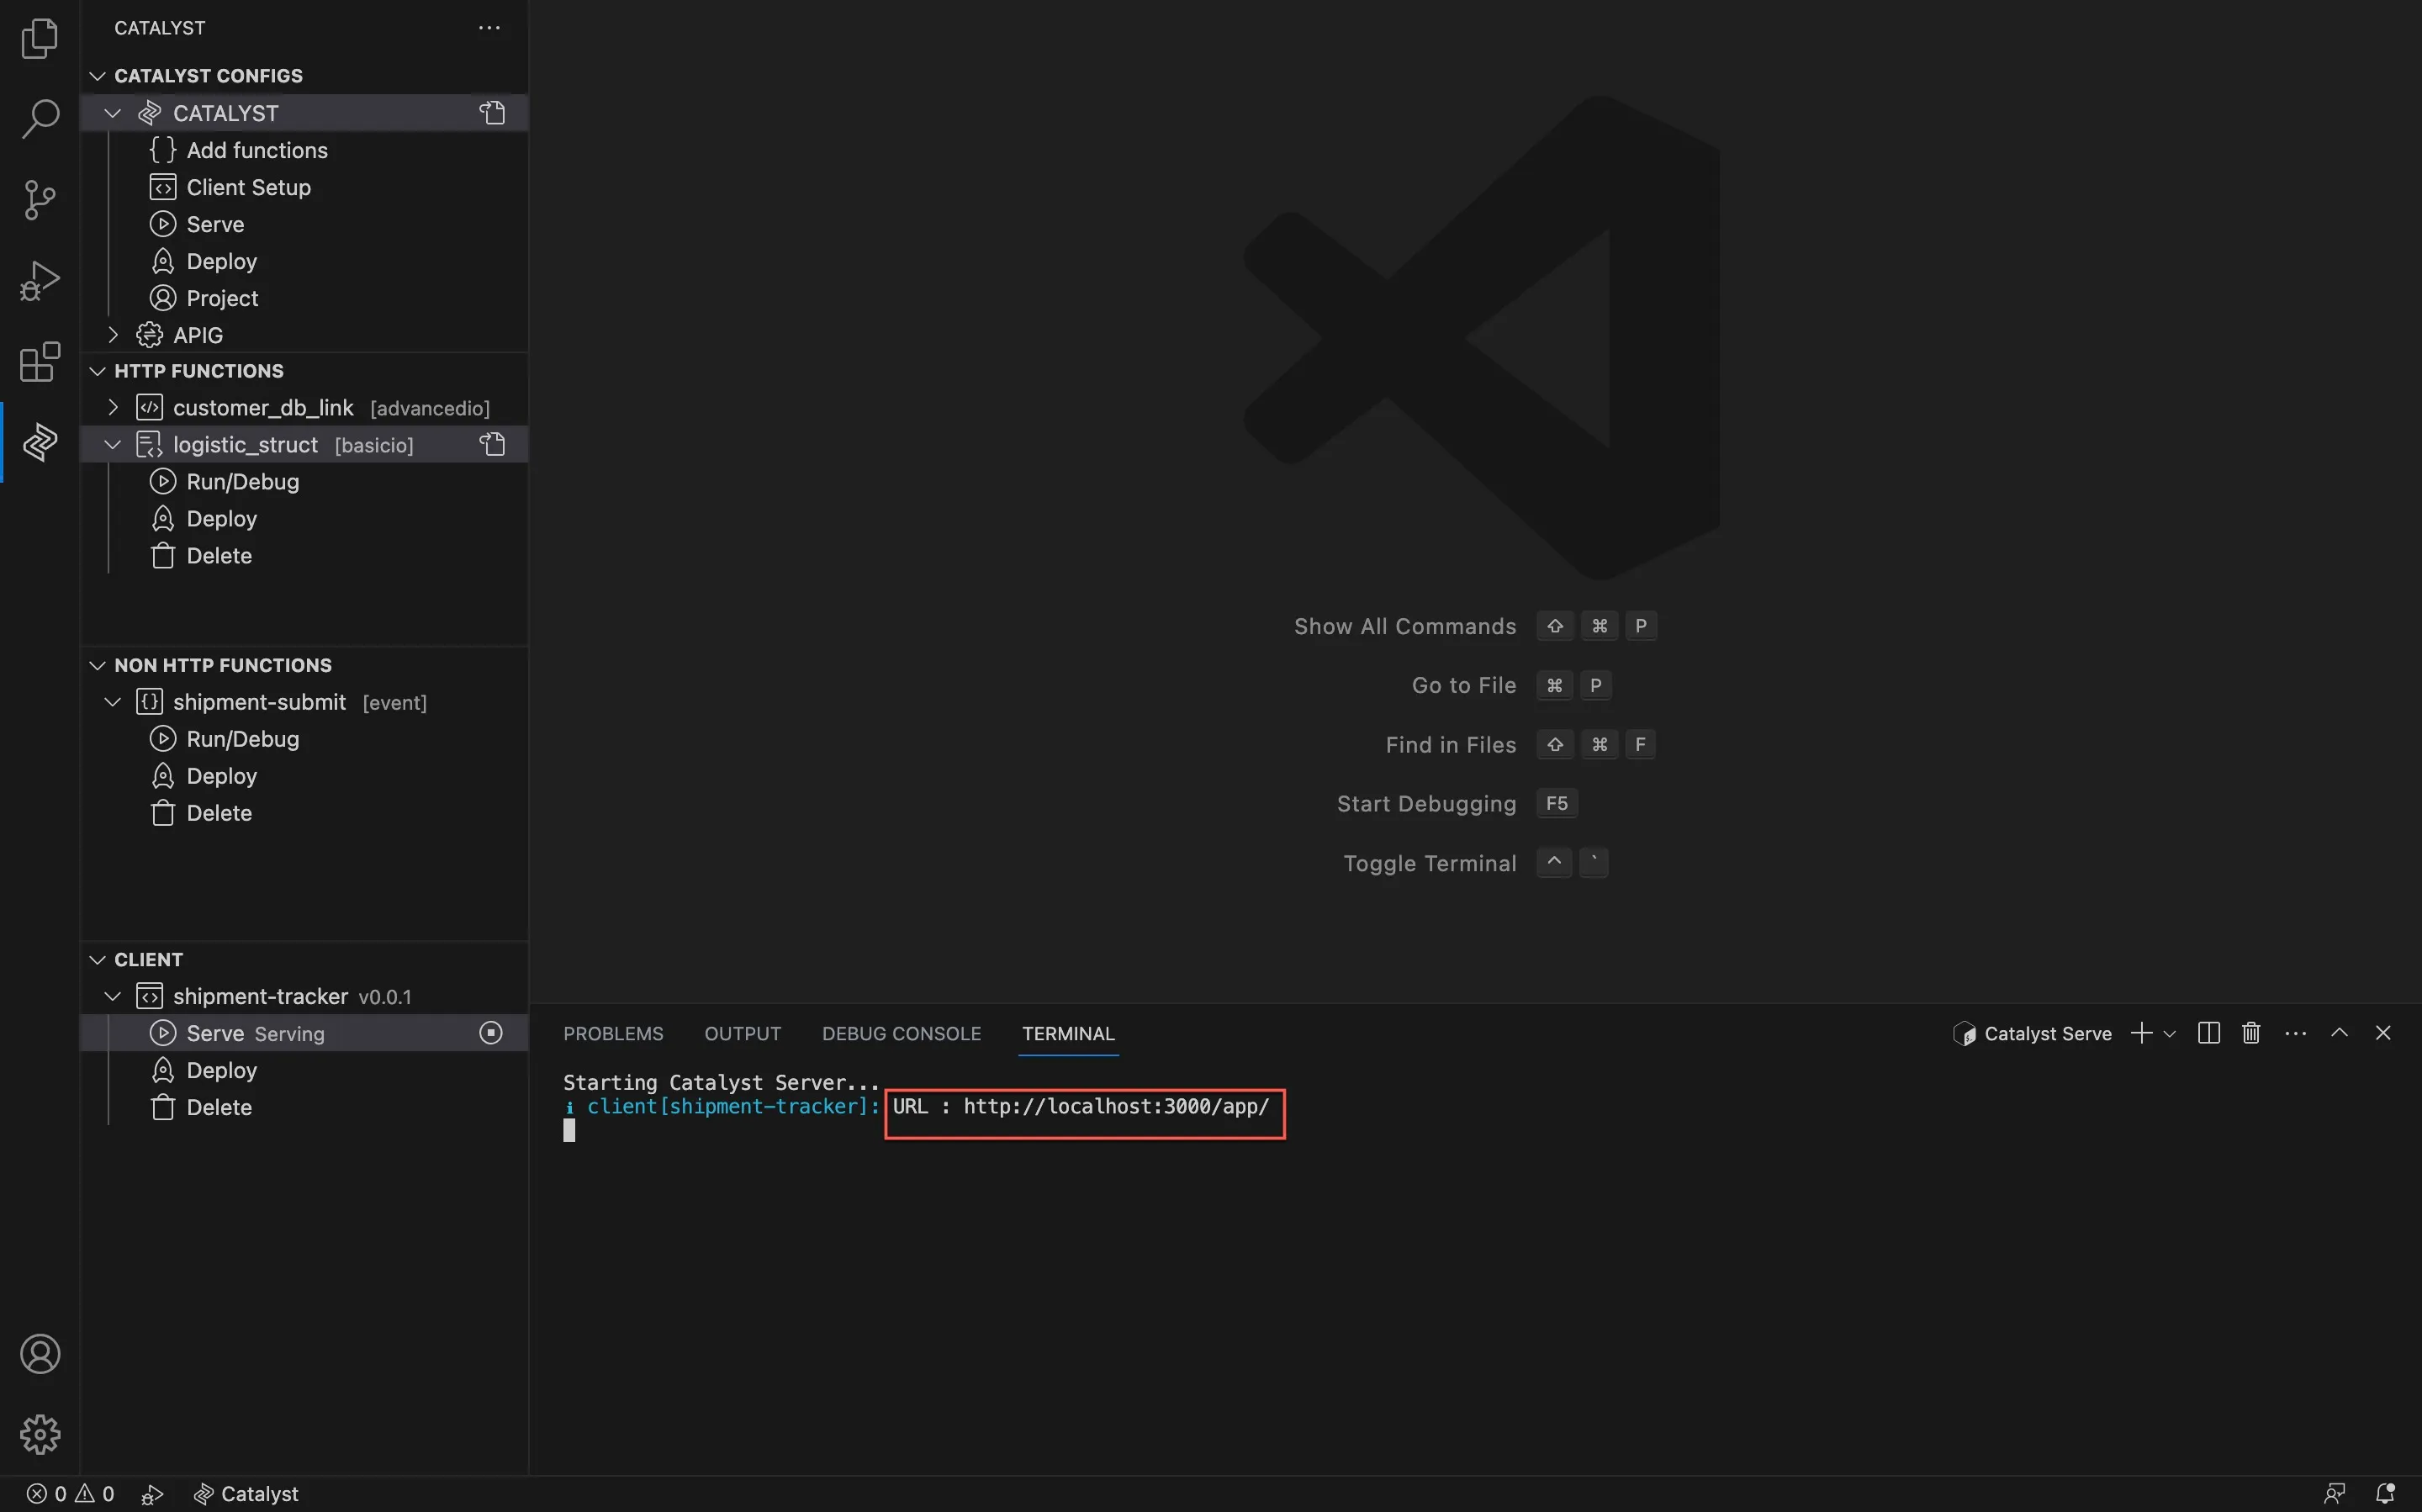The width and height of the screenshot is (2422, 1512).
Task: Collapse the shipment-tracker client node
Action: click(x=113, y=996)
